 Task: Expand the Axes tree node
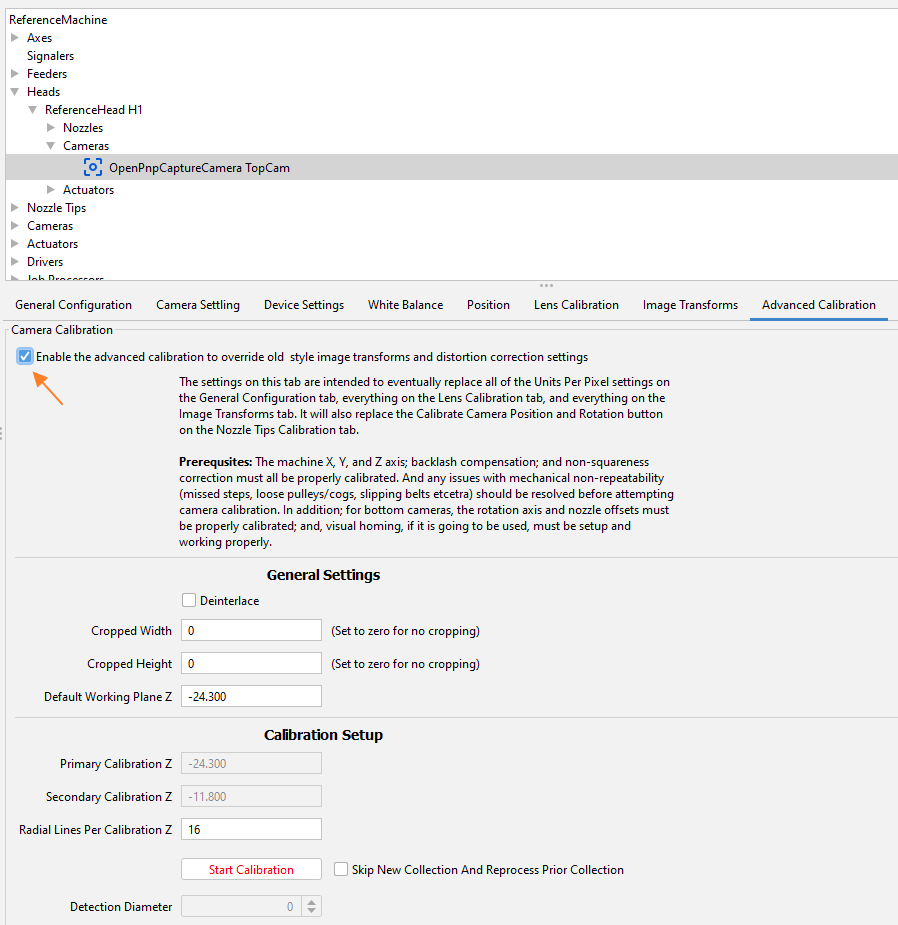tap(15, 38)
